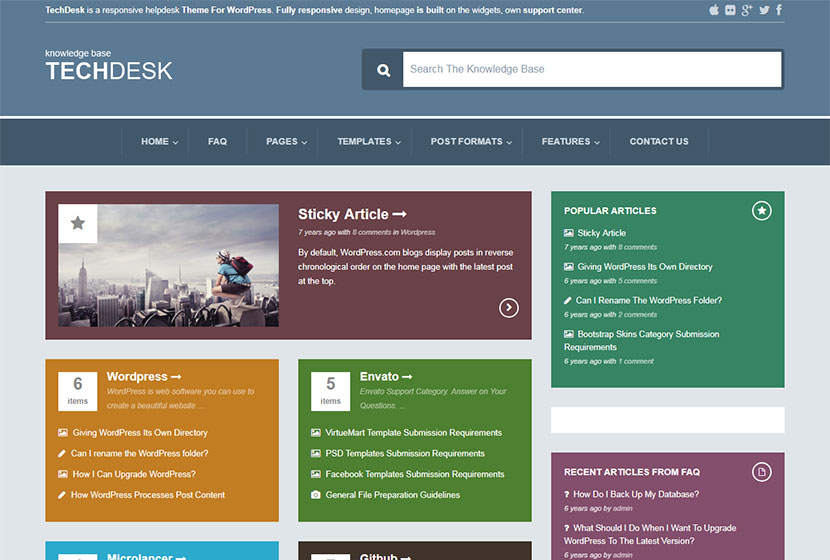Click the arrow beside Envato category title
The width and height of the screenshot is (830, 560).
tap(407, 377)
